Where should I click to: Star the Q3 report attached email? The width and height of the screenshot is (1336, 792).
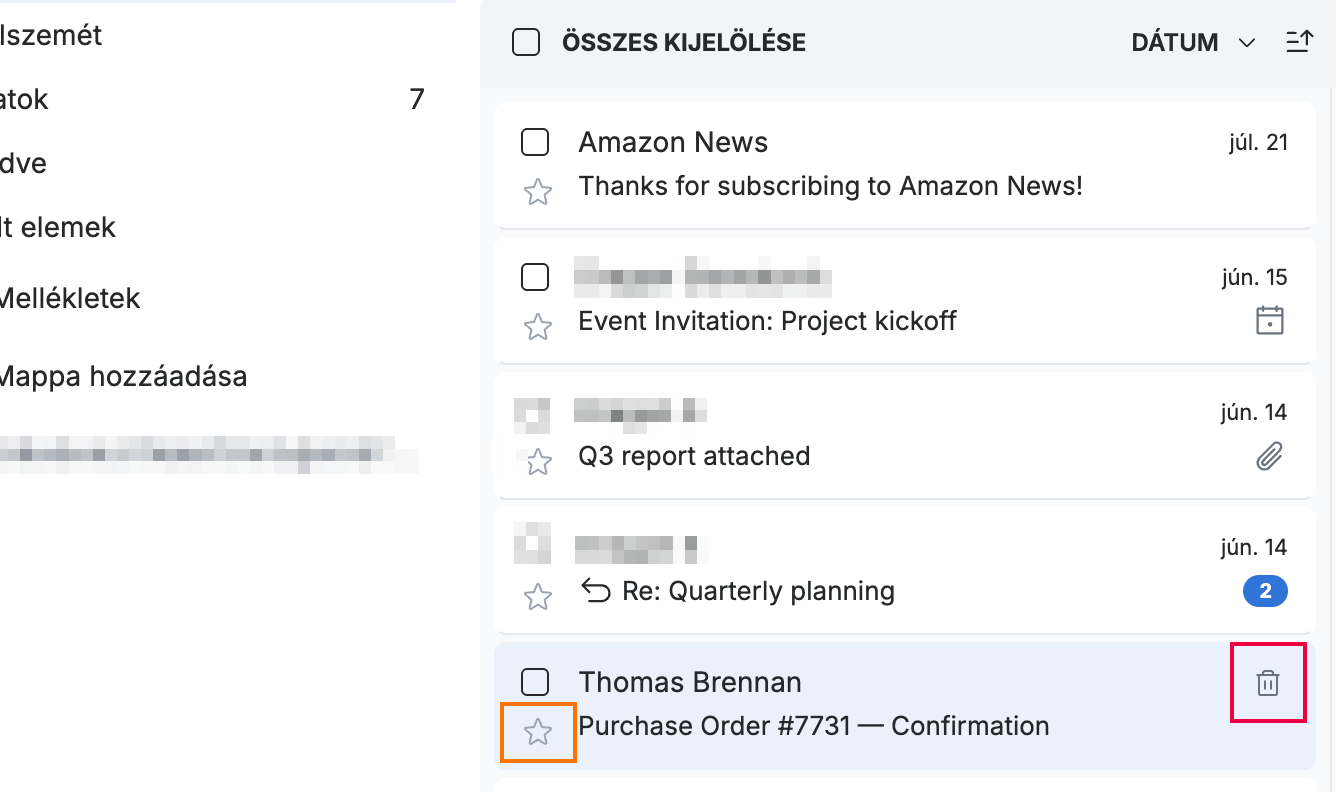point(538,462)
